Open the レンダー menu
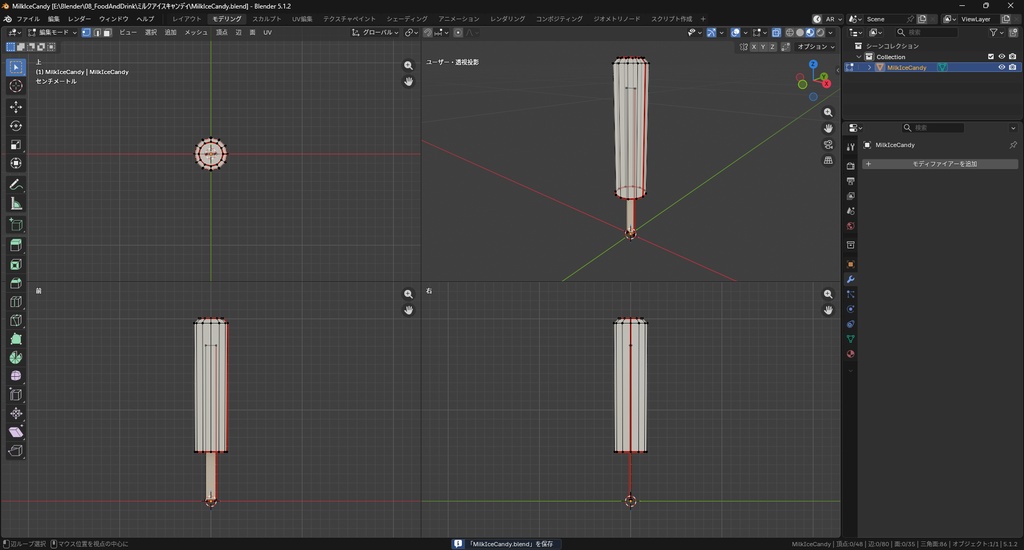 point(79,19)
